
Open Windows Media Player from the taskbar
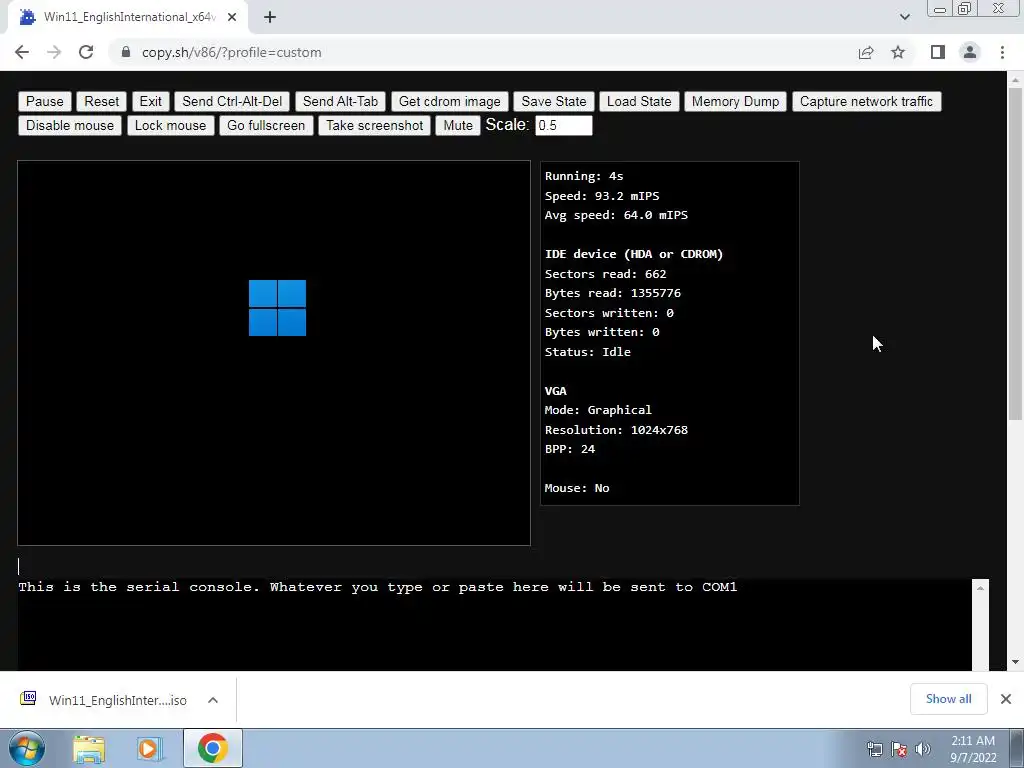pyautogui.click(x=150, y=748)
